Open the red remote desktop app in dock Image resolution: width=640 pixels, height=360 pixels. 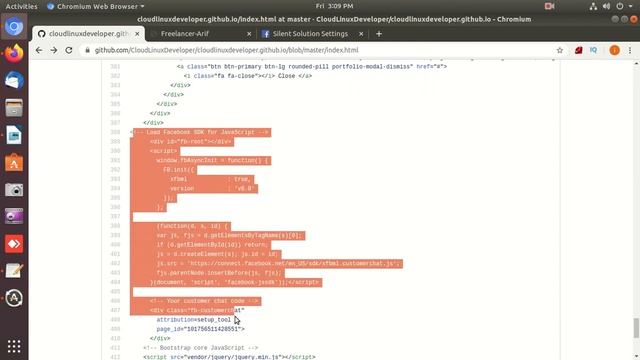pyautogui.click(x=14, y=244)
